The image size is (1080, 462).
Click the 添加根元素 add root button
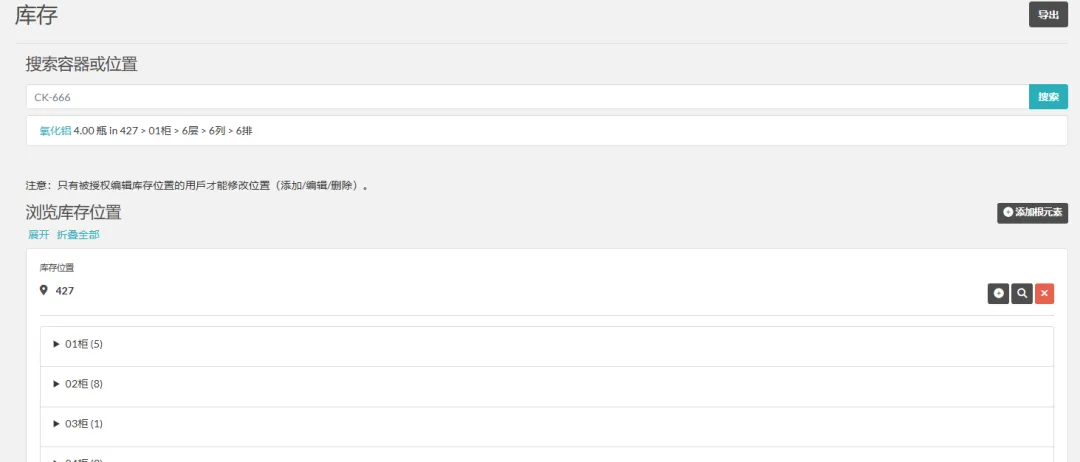click(1032, 212)
